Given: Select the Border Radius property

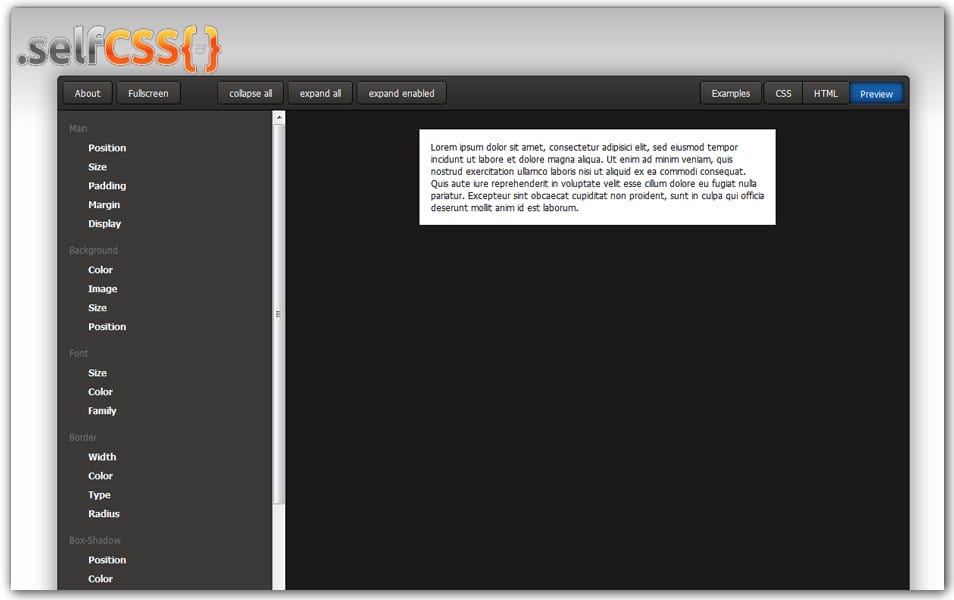Looking at the screenshot, I should [x=105, y=513].
